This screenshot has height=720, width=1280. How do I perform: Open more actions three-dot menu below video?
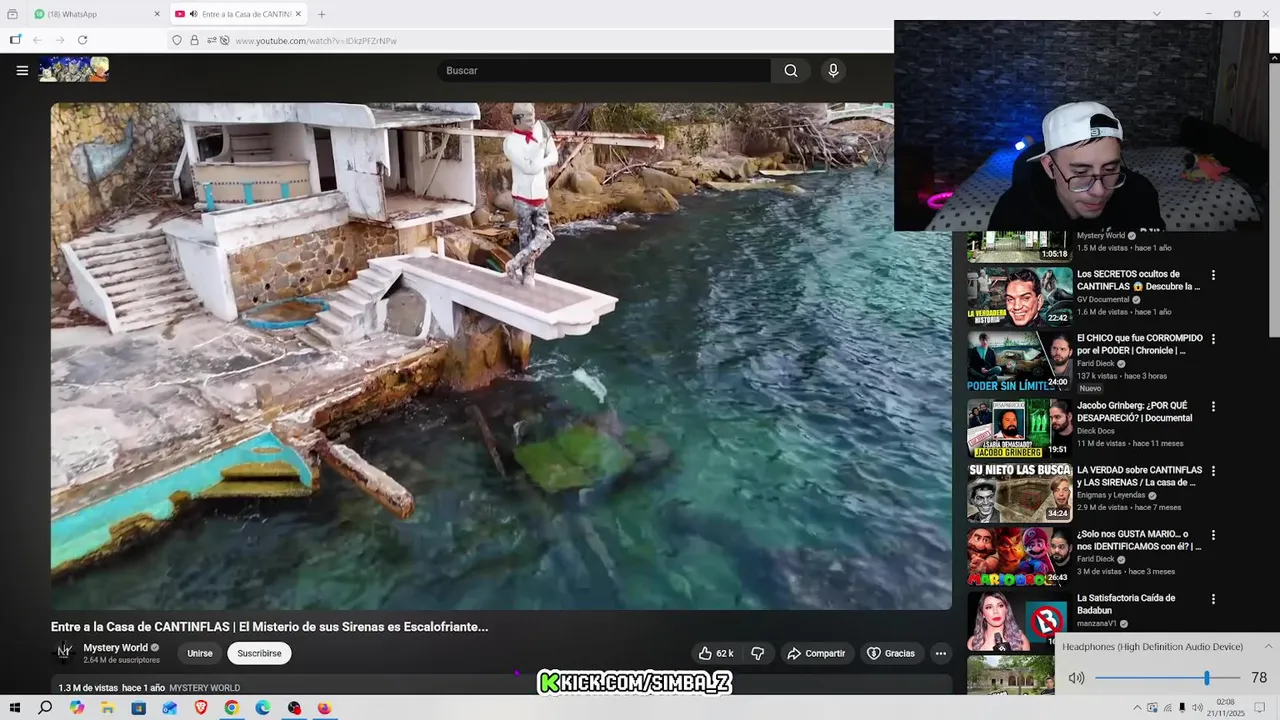[x=940, y=653]
